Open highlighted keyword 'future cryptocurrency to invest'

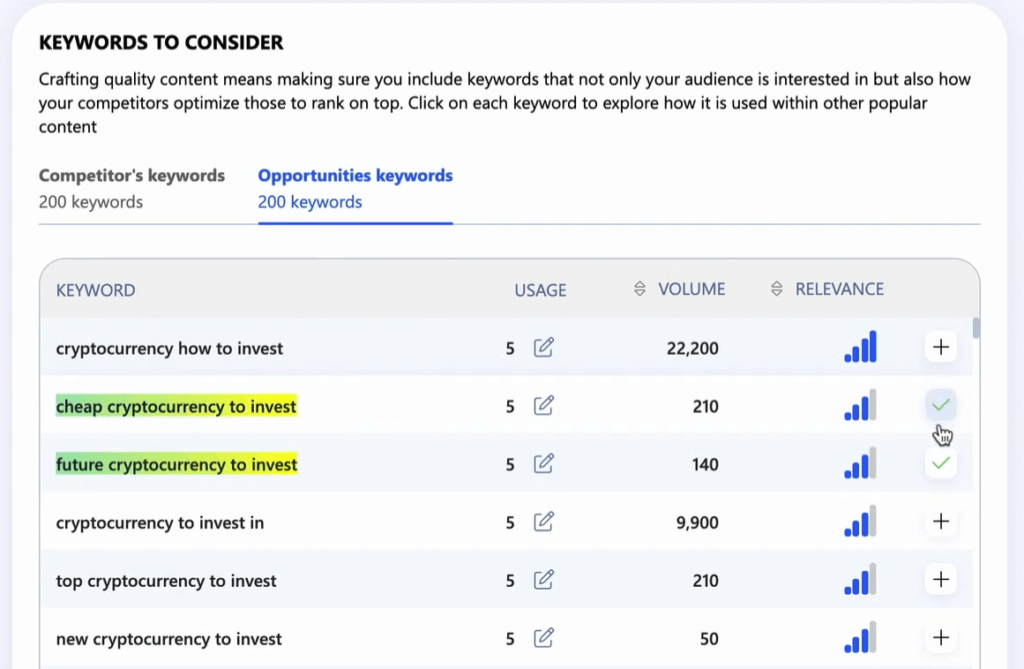[x=176, y=465]
